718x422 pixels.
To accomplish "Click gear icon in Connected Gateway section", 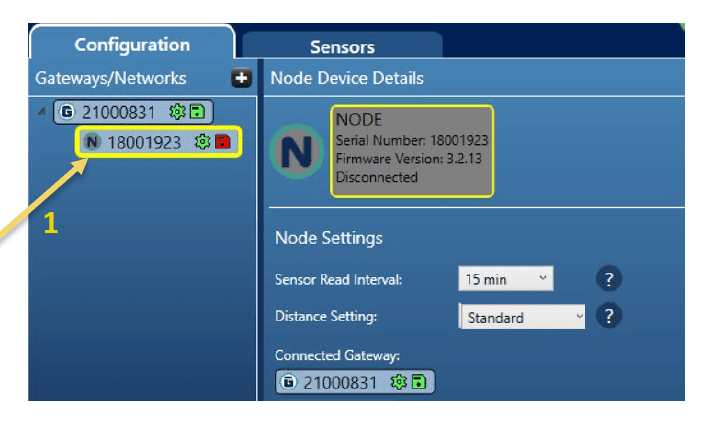I will pyautogui.click(x=398, y=382).
